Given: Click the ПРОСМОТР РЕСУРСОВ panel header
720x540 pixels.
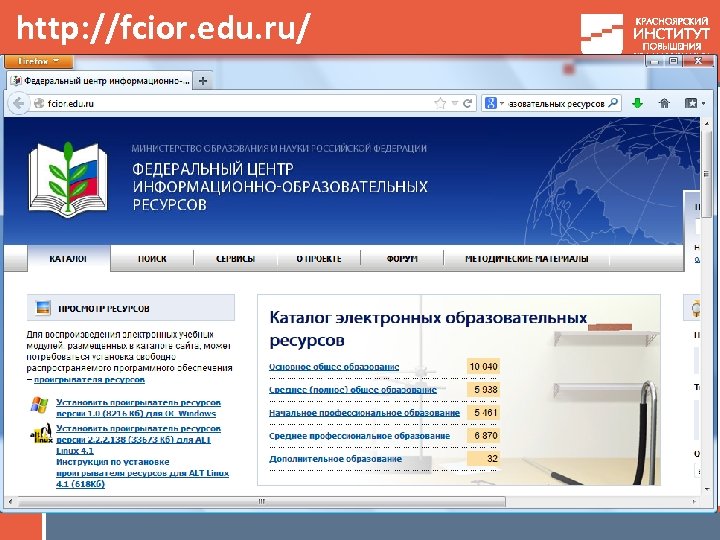Looking at the screenshot, I should pyautogui.click(x=131, y=308).
